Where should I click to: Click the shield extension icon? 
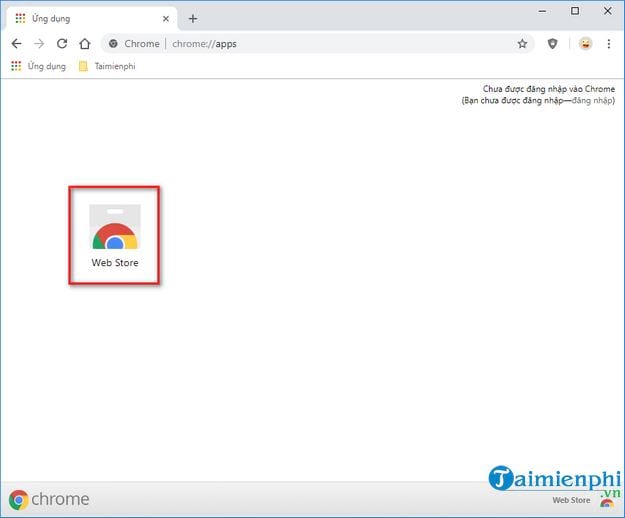(x=552, y=43)
